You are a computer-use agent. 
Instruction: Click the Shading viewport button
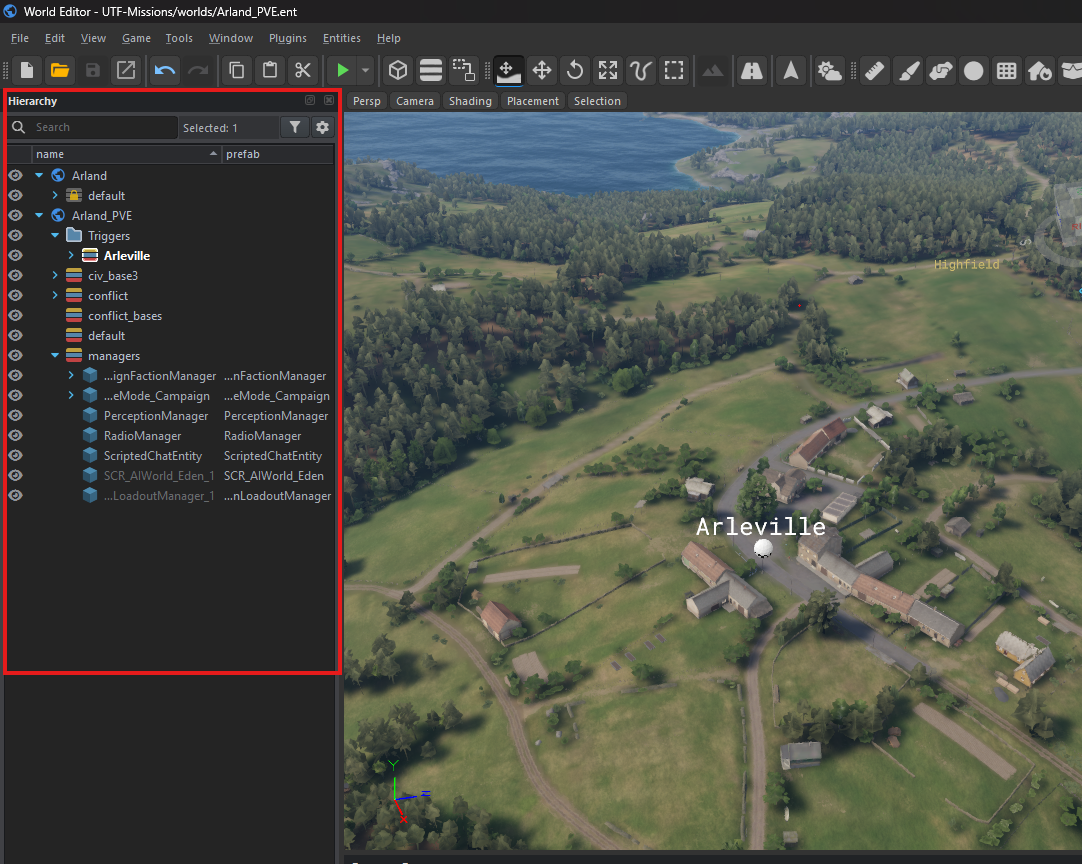(470, 101)
